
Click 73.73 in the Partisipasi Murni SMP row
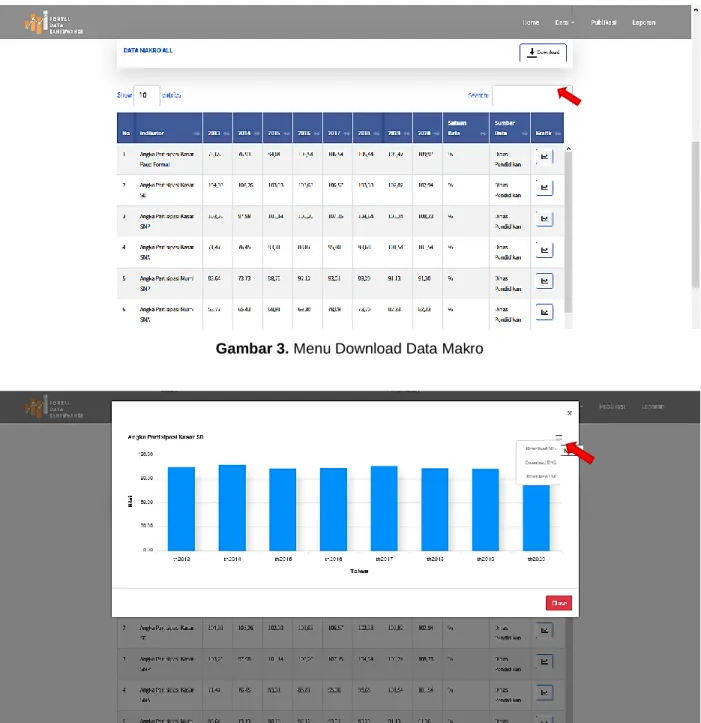coord(244,279)
